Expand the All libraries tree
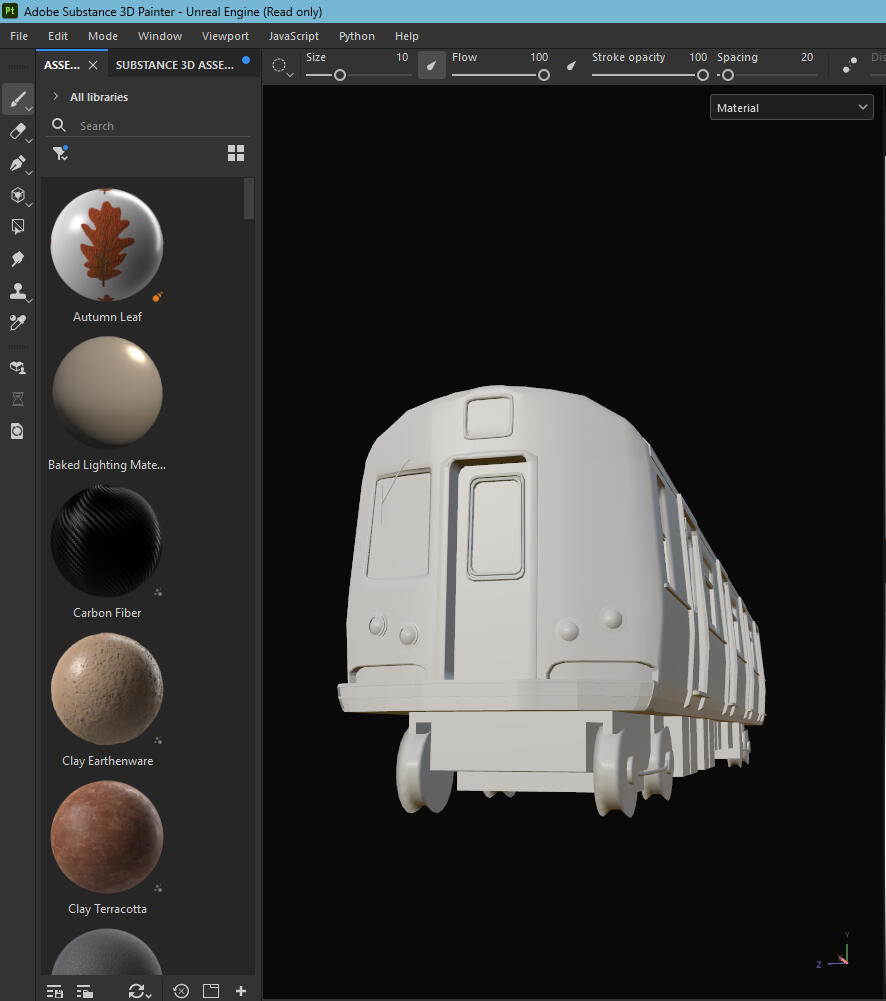This screenshot has height=1001, width=886. [56, 97]
